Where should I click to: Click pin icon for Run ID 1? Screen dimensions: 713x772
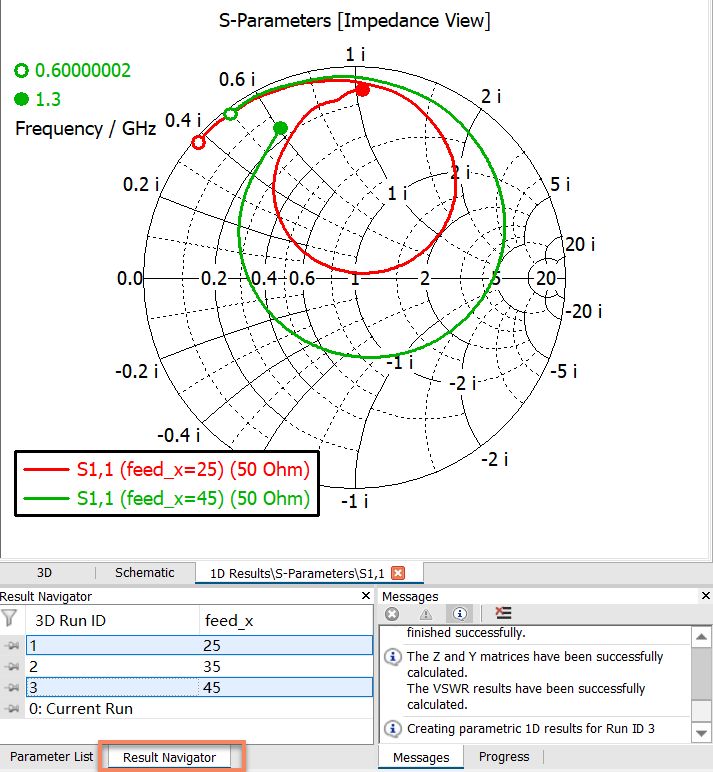[x=13, y=645]
